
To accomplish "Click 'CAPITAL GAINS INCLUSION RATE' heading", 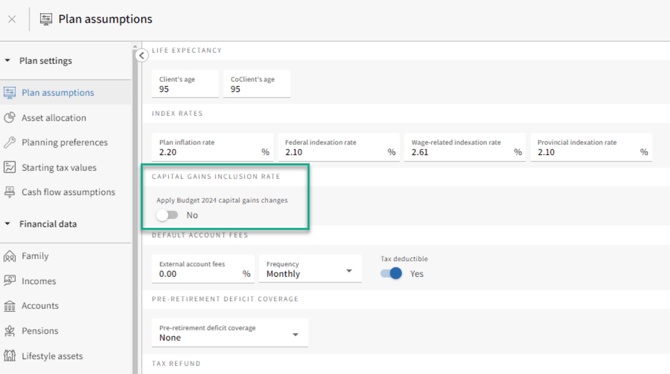I will click(216, 177).
